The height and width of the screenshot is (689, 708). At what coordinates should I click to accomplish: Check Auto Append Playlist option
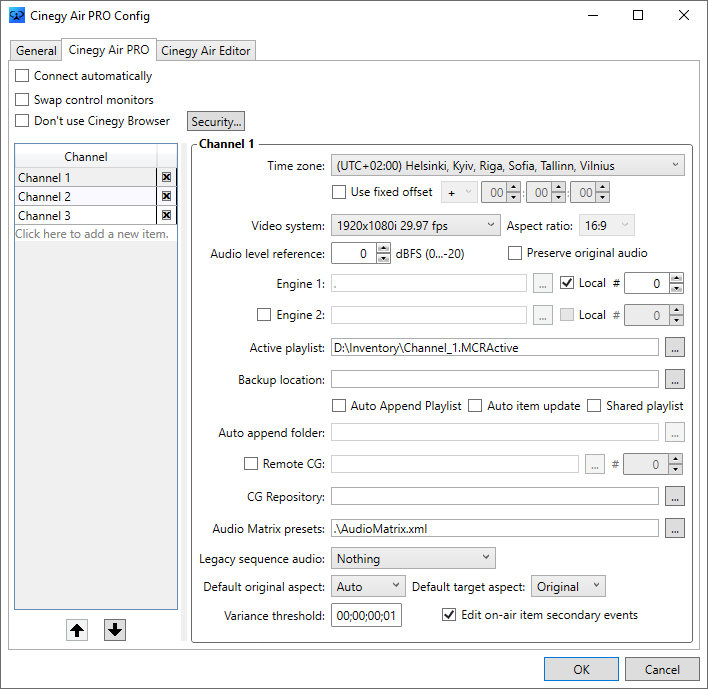pos(339,405)
